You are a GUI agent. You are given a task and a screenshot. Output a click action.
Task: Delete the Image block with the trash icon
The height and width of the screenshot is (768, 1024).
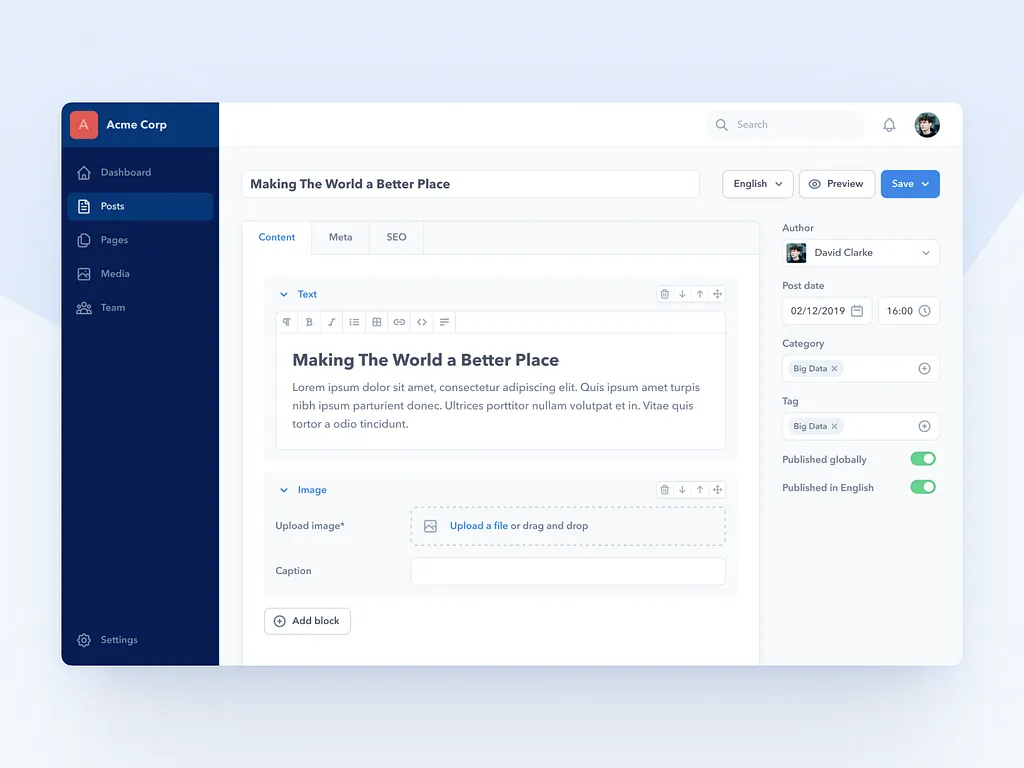point(665,489)
